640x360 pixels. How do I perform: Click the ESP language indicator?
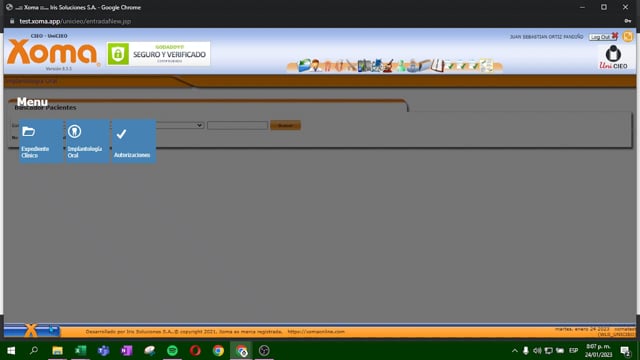tap(573, 351)
